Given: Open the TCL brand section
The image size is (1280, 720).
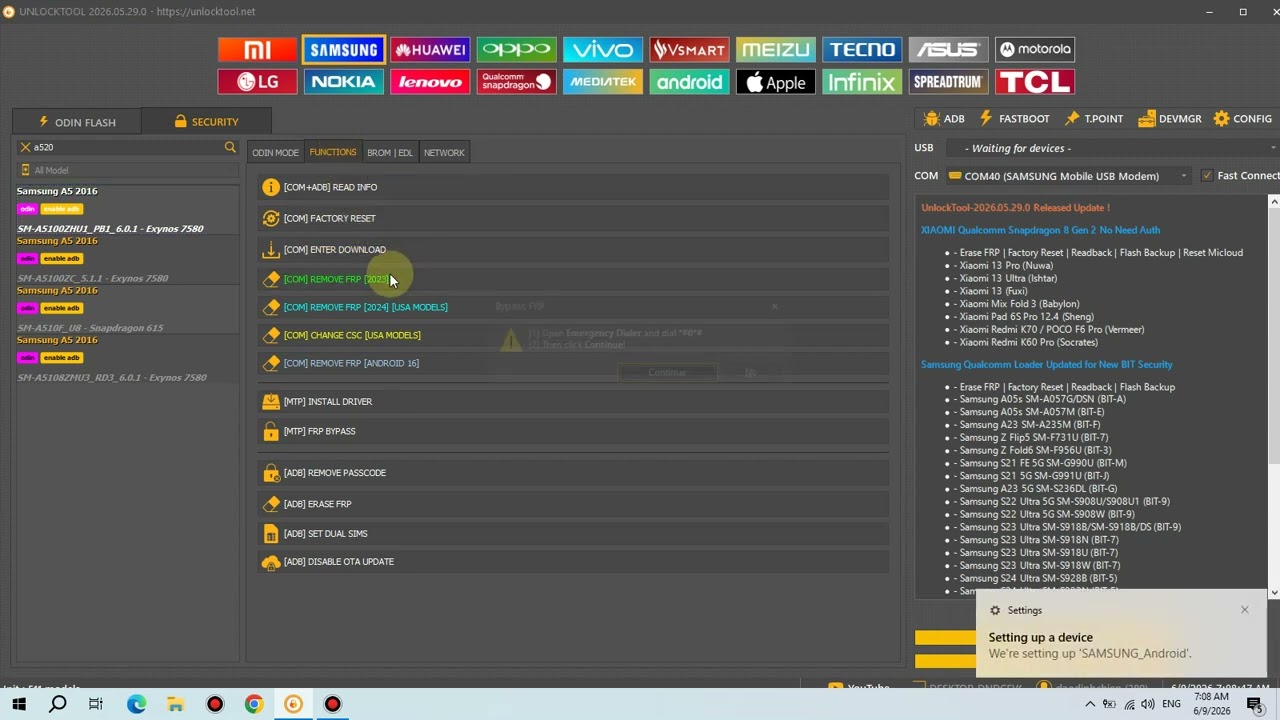Looking at the screenshot, I should point(1035,82).
